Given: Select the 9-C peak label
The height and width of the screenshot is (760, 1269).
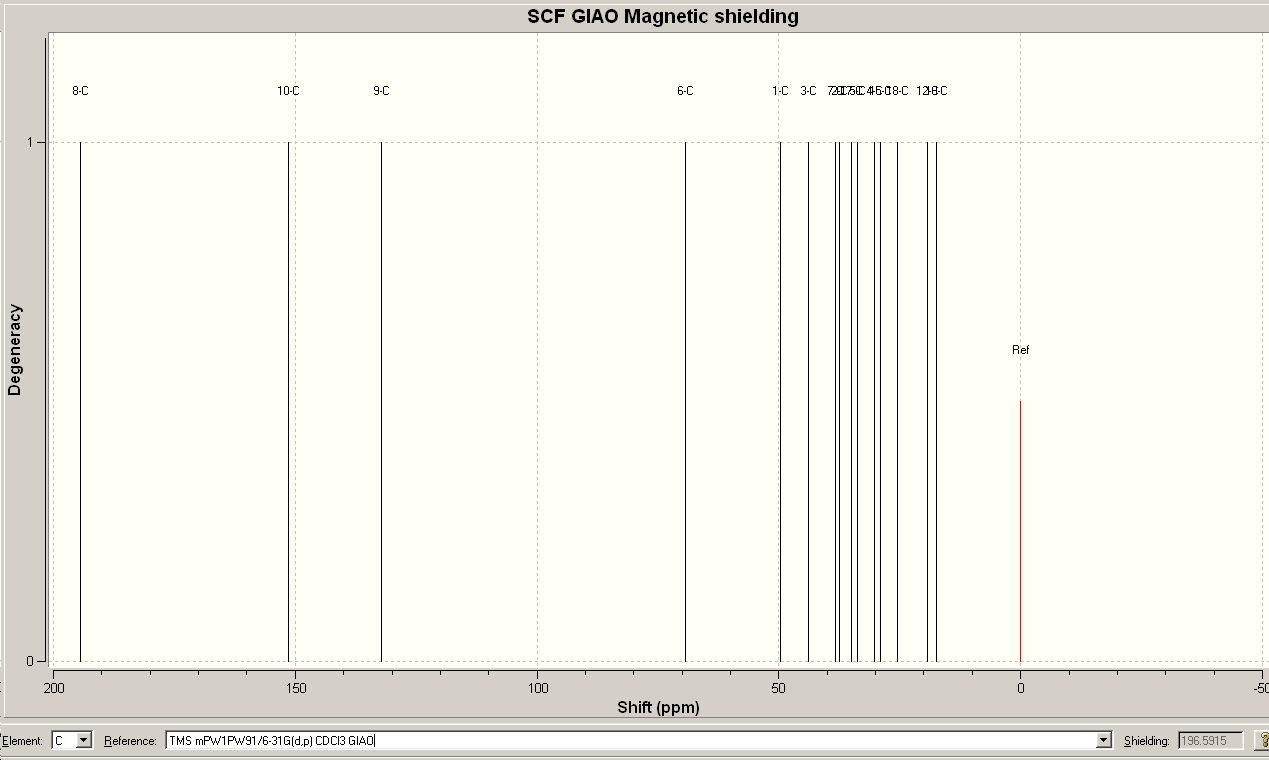Looking at the screenshot, I should point(381,91).
